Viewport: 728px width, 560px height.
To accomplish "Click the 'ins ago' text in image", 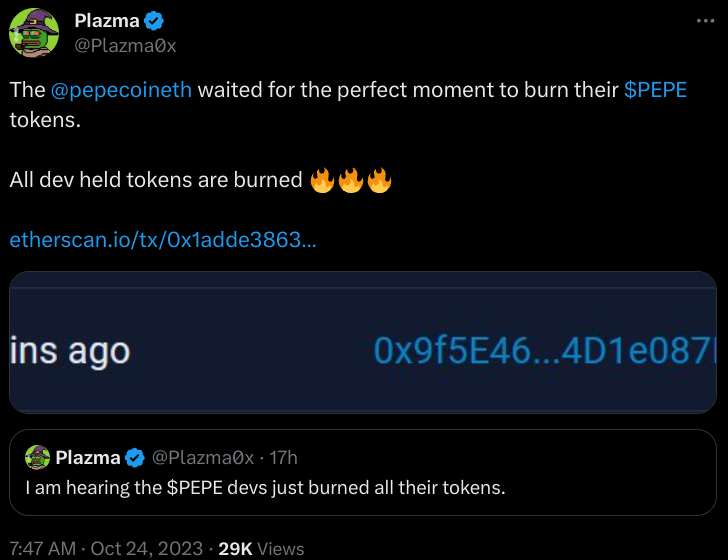I will click(x=70, y=351).
